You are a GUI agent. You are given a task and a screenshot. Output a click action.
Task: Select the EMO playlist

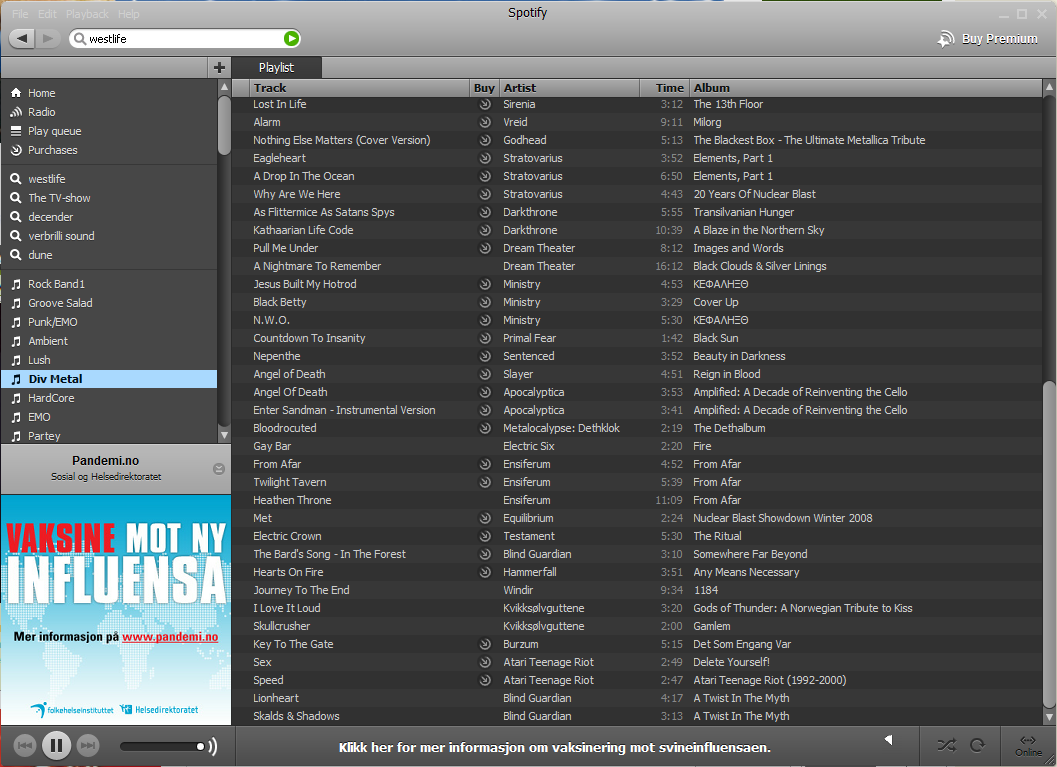[38, 417]
